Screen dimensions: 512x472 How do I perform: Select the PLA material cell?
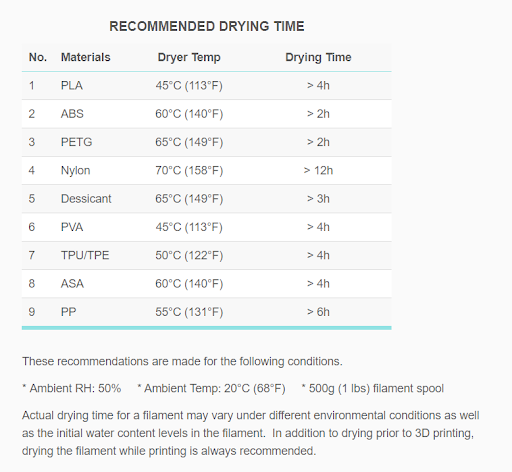72,86
